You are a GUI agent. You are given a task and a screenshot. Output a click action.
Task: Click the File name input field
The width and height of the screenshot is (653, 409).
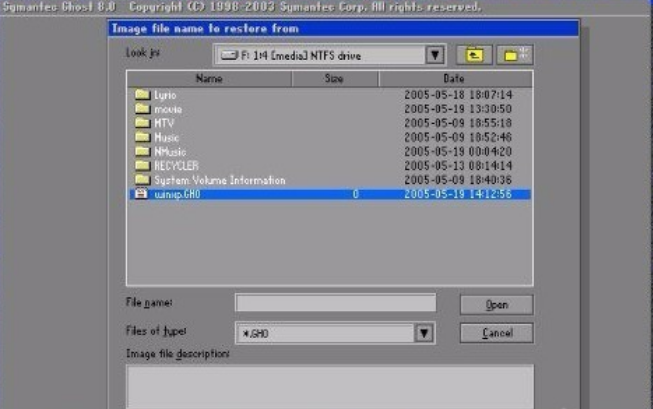(335, 304)
